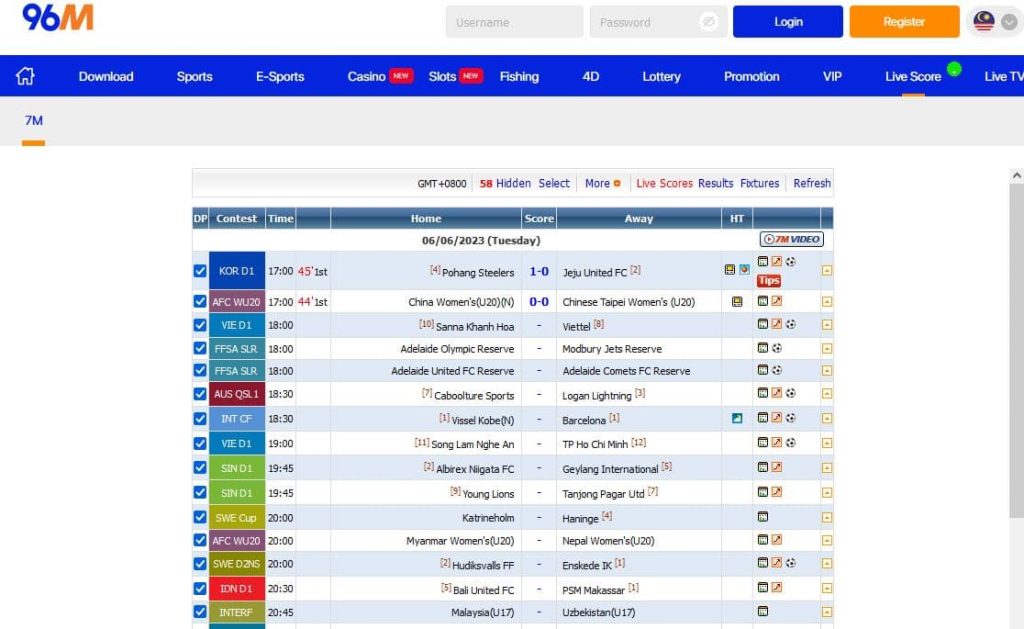
Task: Open the Casino menu item
Action: tap(366, 76)
